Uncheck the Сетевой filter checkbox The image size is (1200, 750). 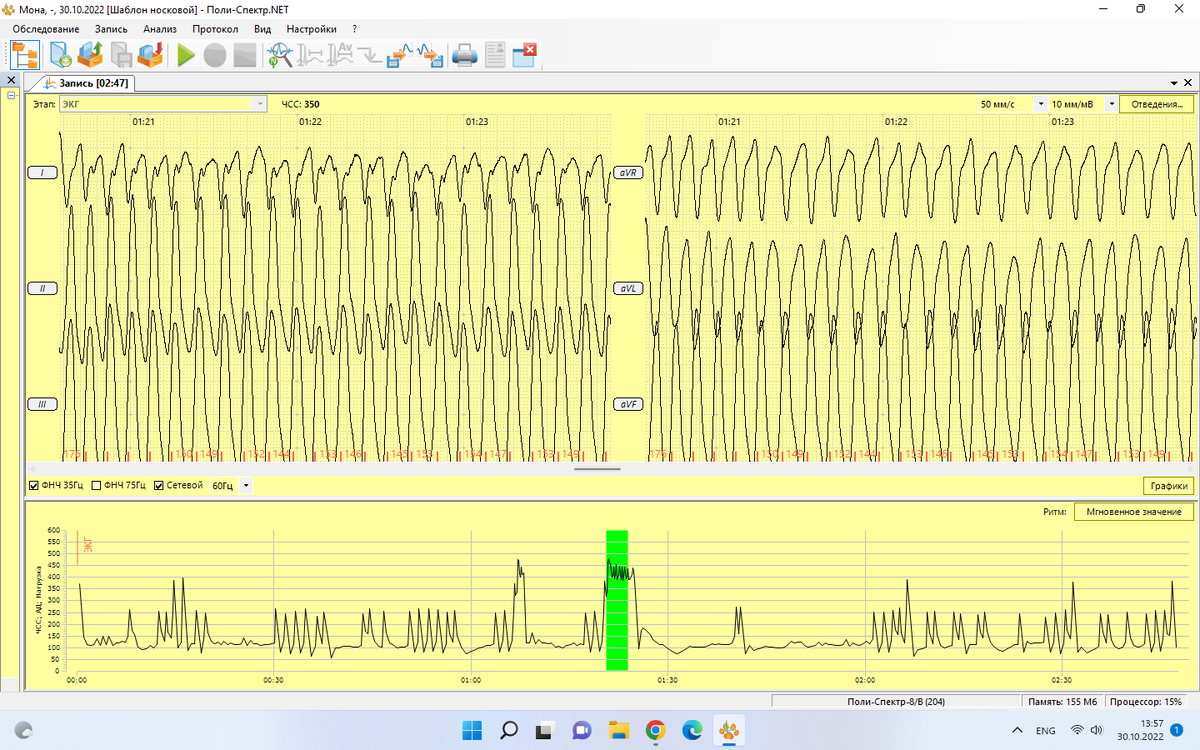click(159, 486)
